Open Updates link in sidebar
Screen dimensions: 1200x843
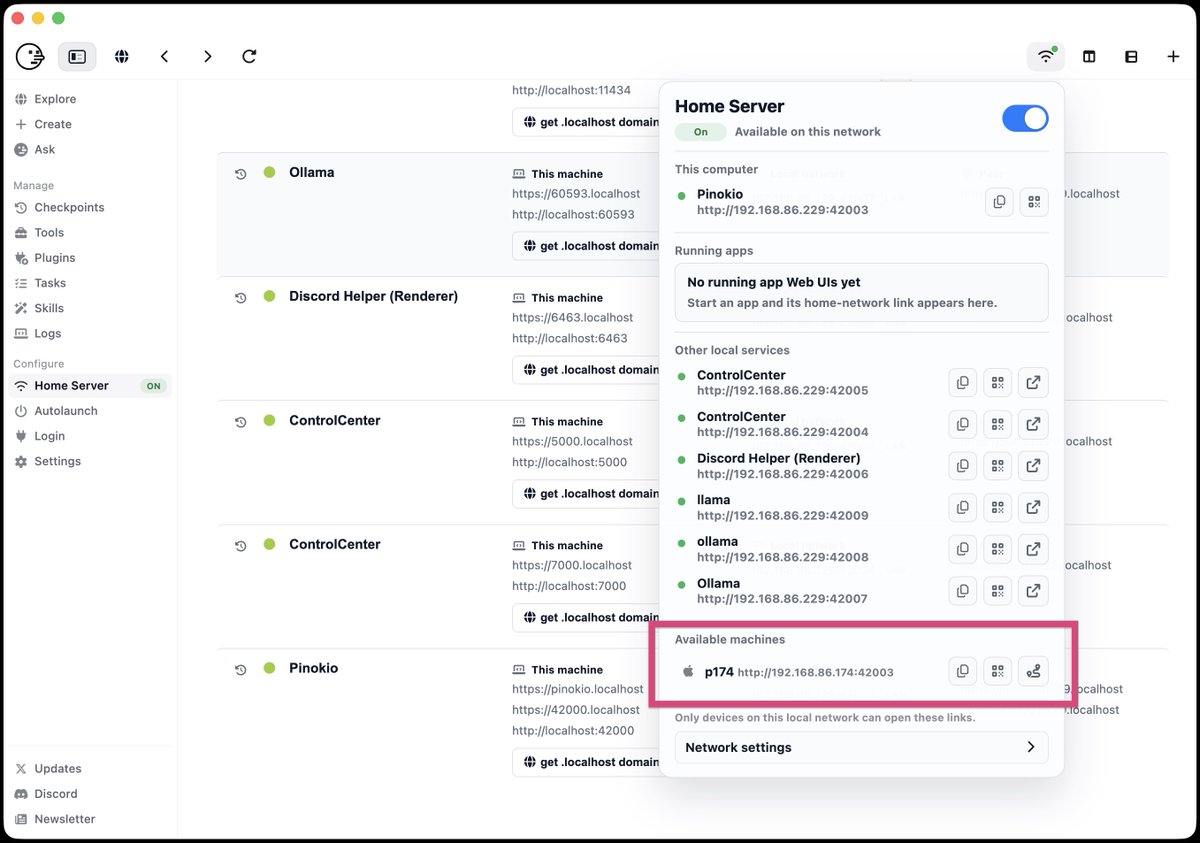pos(58,769)
